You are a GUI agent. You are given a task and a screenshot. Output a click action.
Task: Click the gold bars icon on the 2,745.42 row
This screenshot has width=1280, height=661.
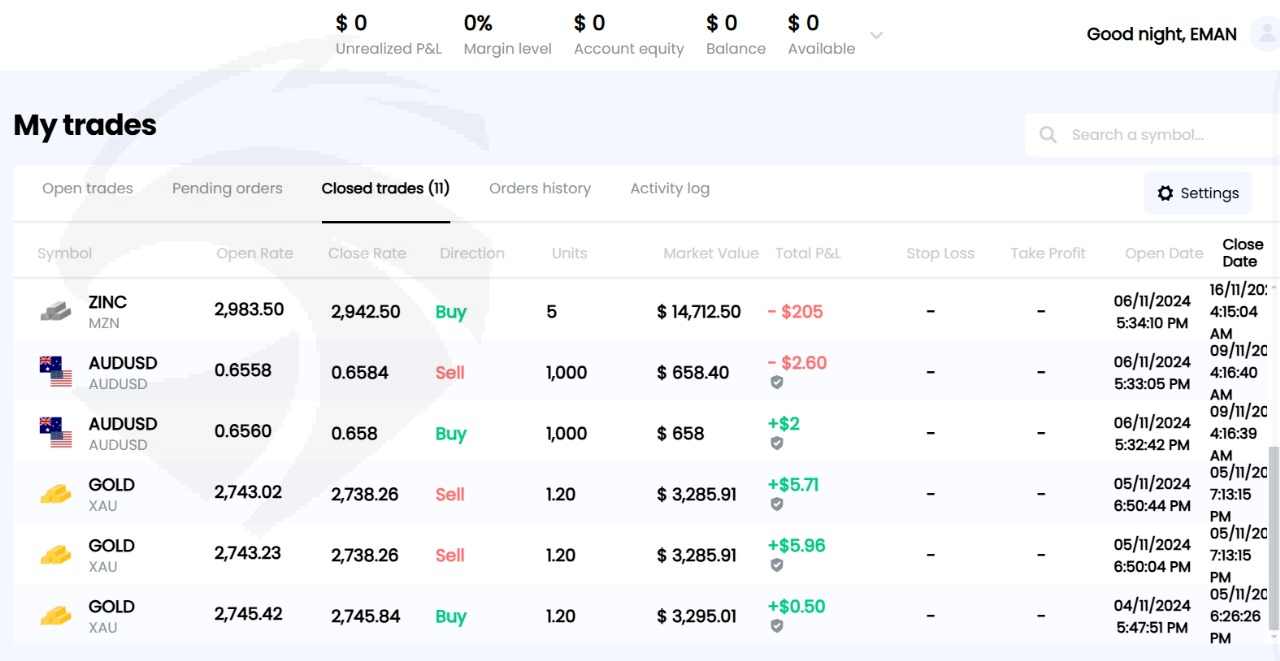tap(56, 616)
